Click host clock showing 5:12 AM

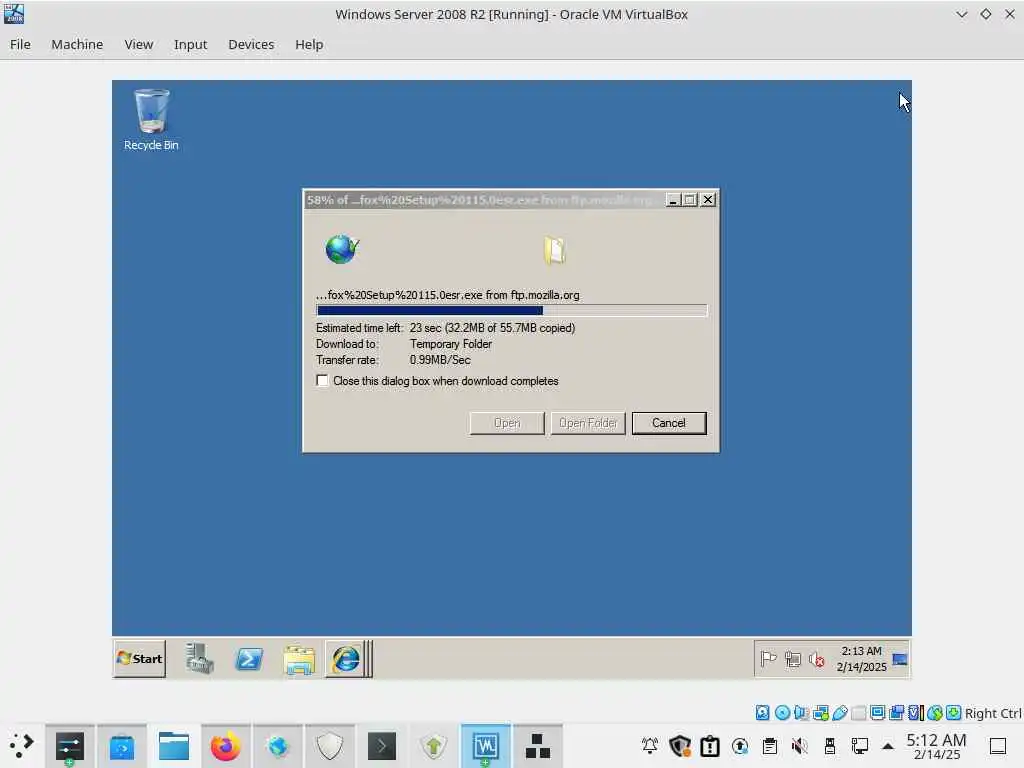point(936,746)
